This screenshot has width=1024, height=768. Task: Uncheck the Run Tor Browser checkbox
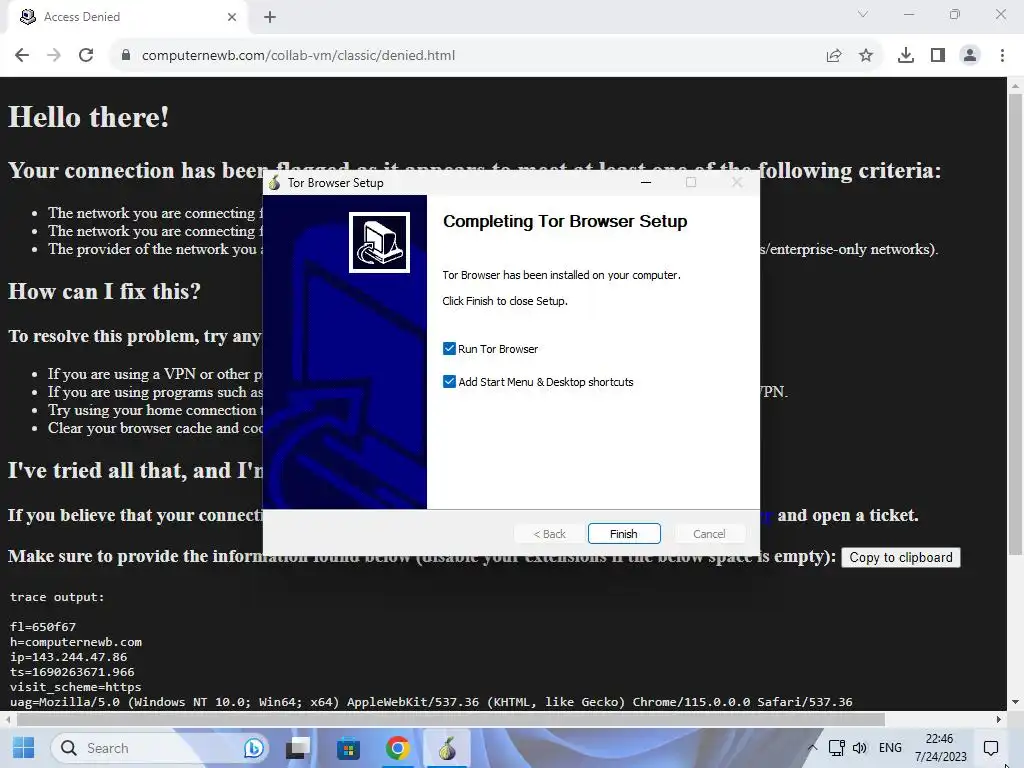pos(449,349)
